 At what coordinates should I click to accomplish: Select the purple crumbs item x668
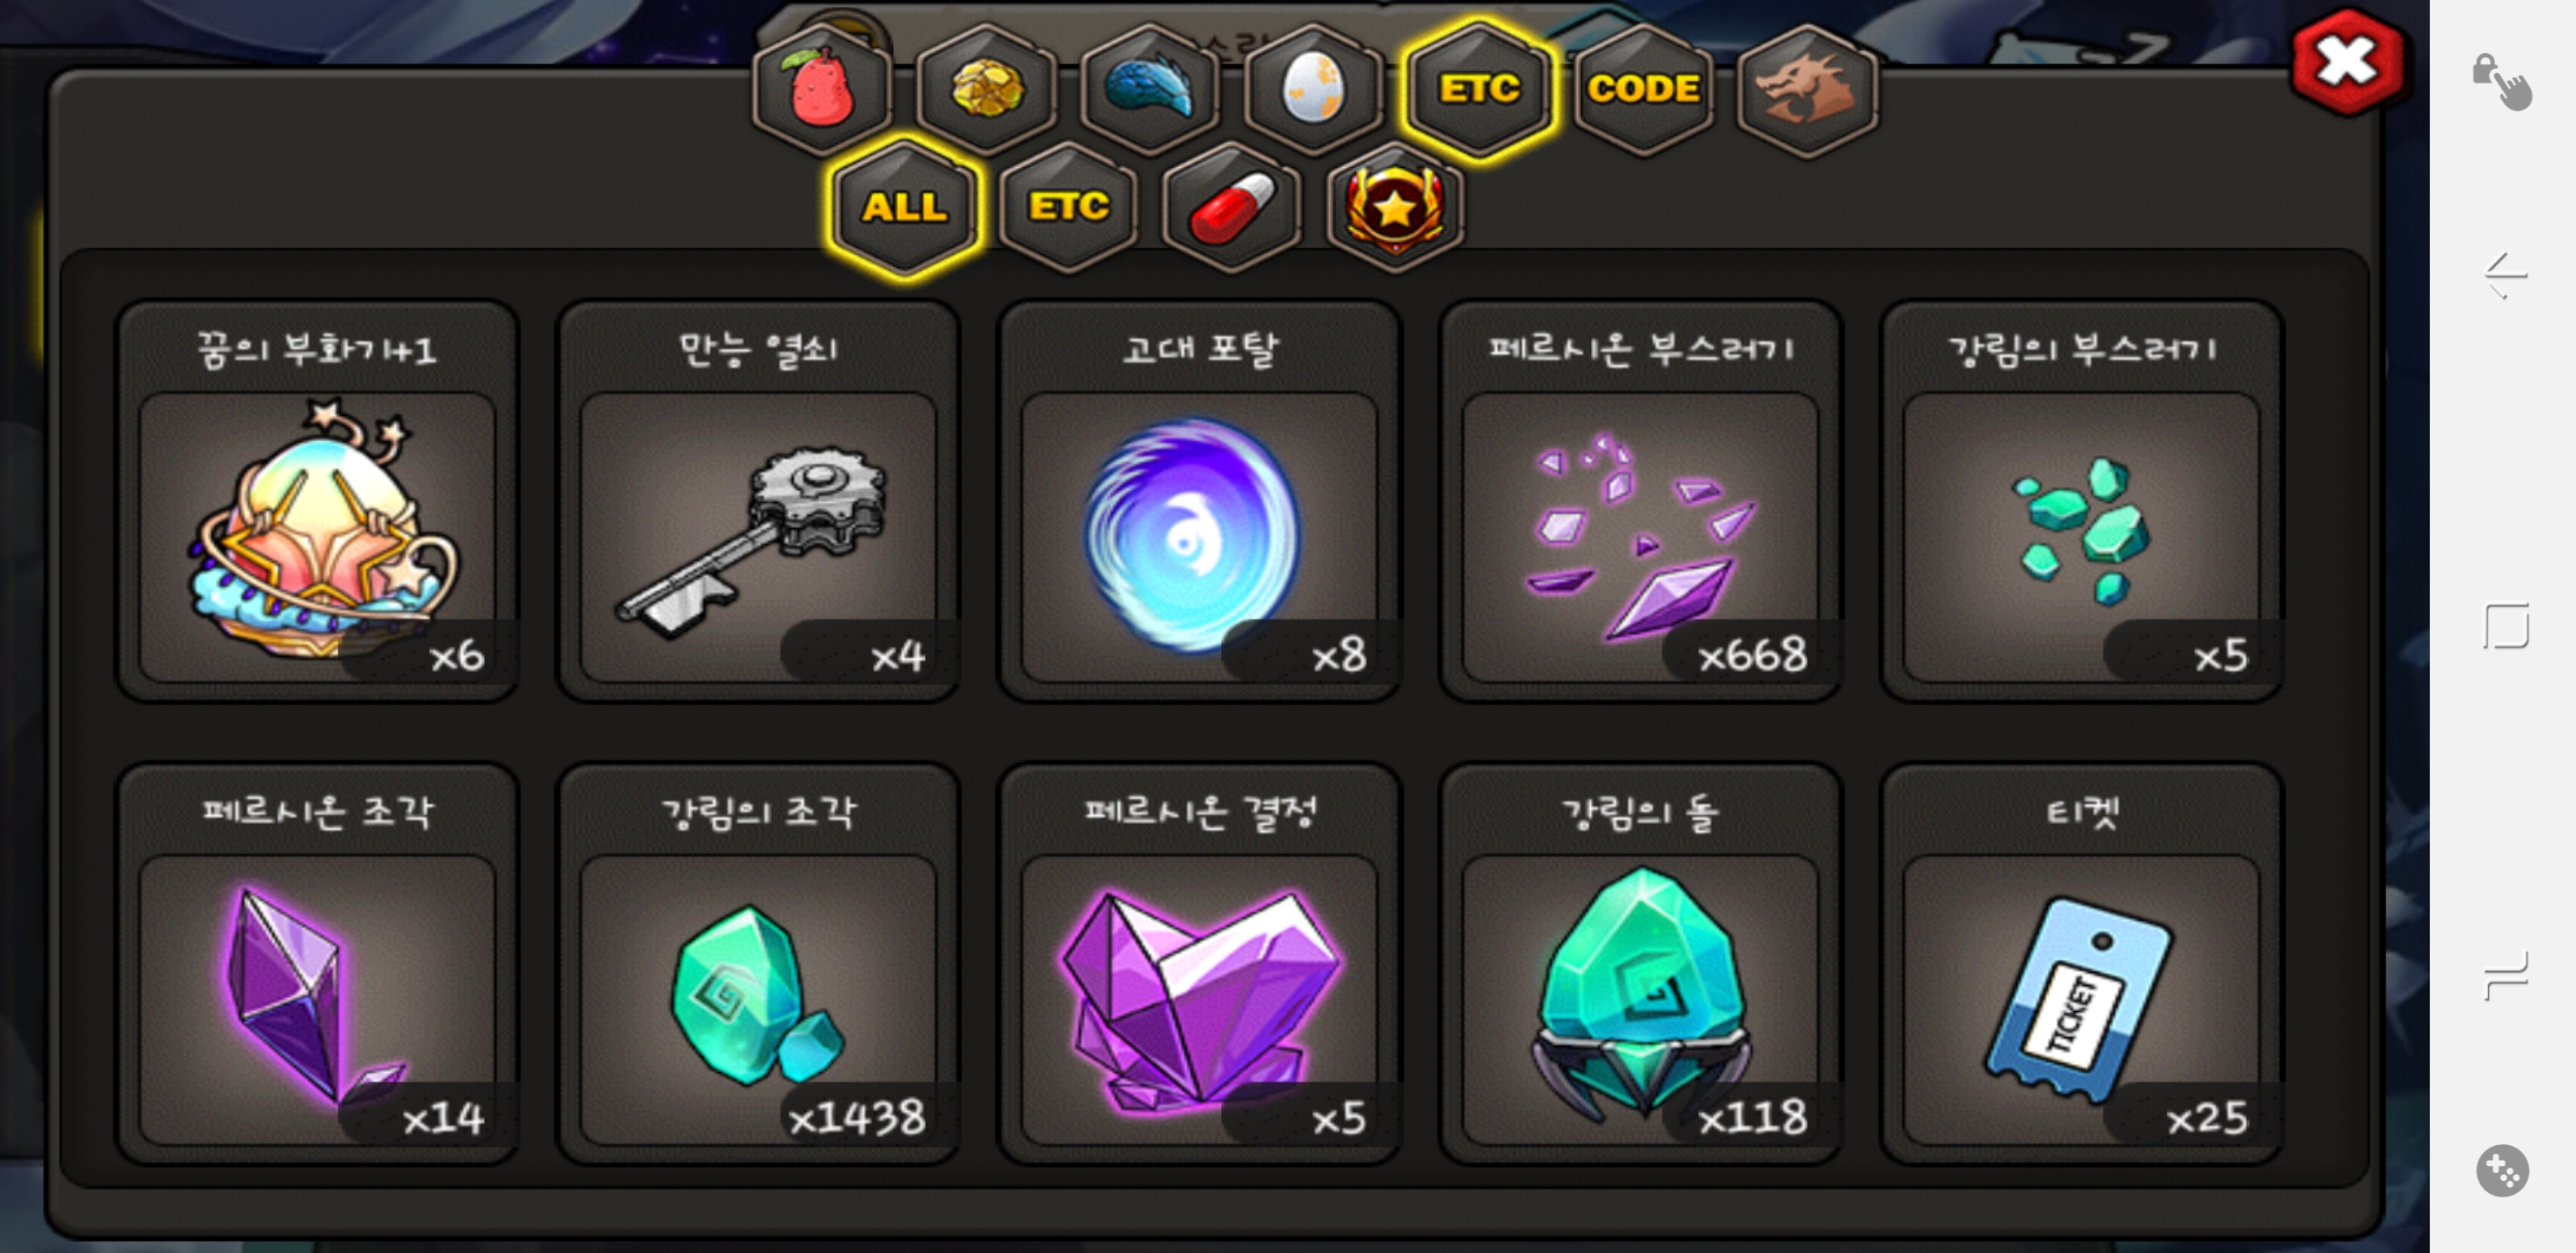1641,501
